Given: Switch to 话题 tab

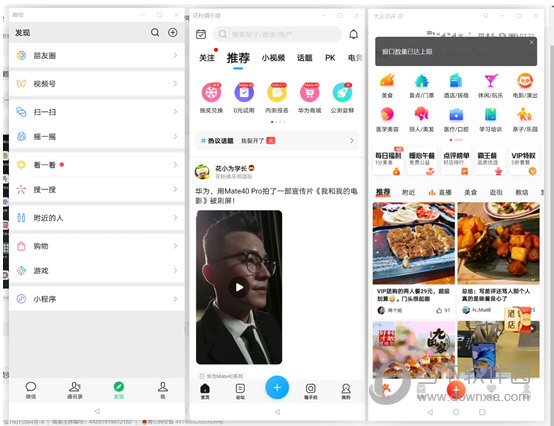Looking at the screenshot, I should pyautogui.click(x=305, y=58).
